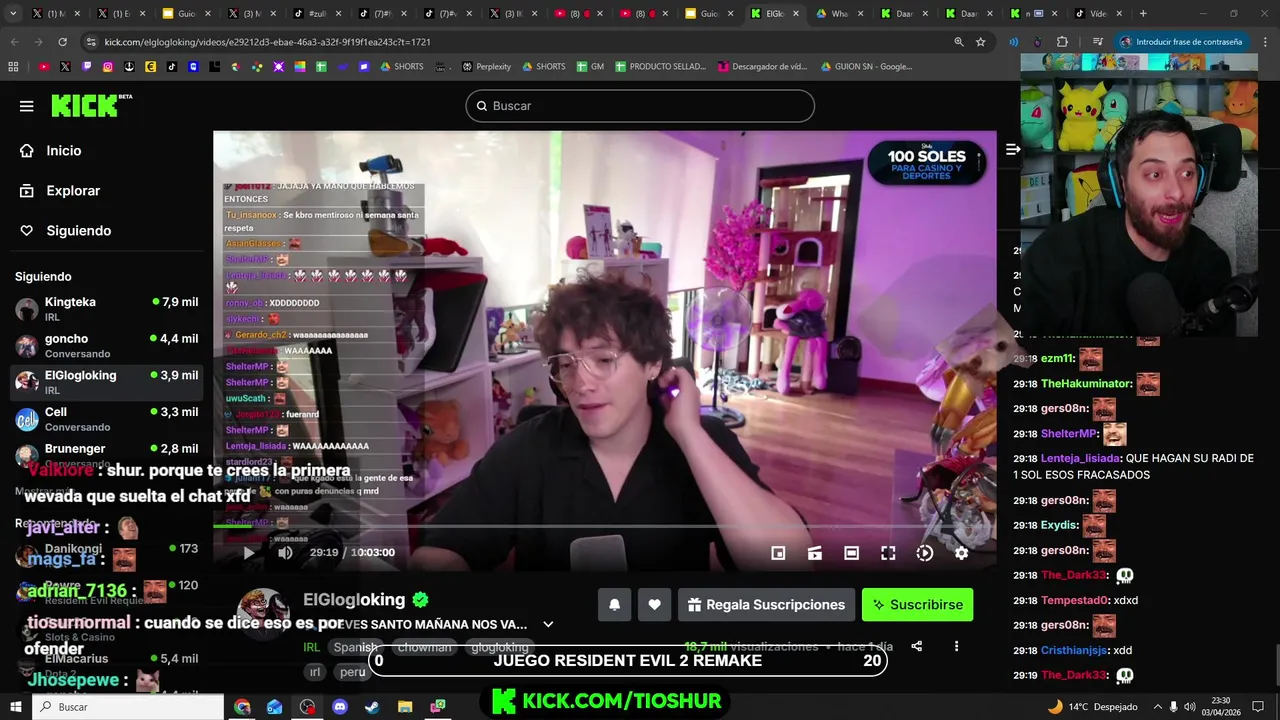
Task: Open the video three-dot options menu
Action: 956,646
